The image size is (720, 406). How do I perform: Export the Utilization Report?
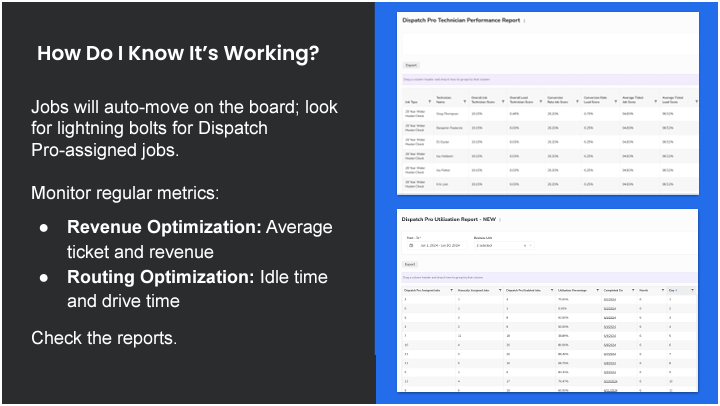[410, 264]
